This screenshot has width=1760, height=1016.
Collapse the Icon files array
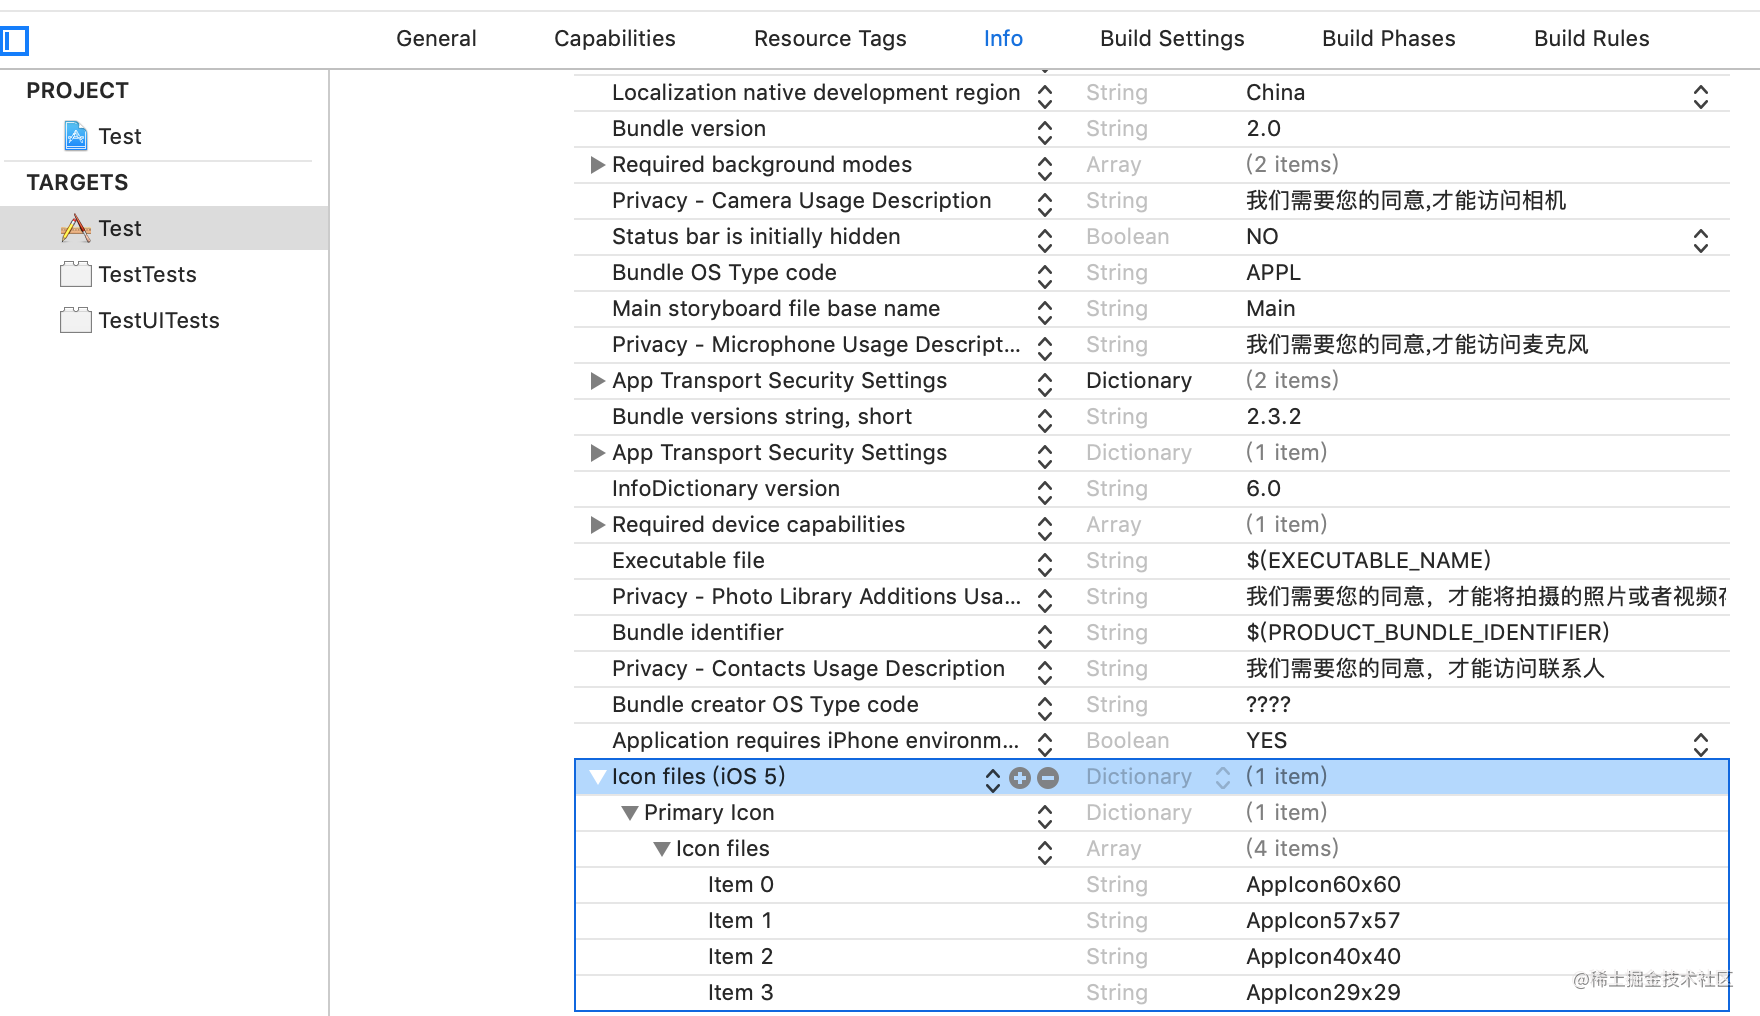coord(662,849)
